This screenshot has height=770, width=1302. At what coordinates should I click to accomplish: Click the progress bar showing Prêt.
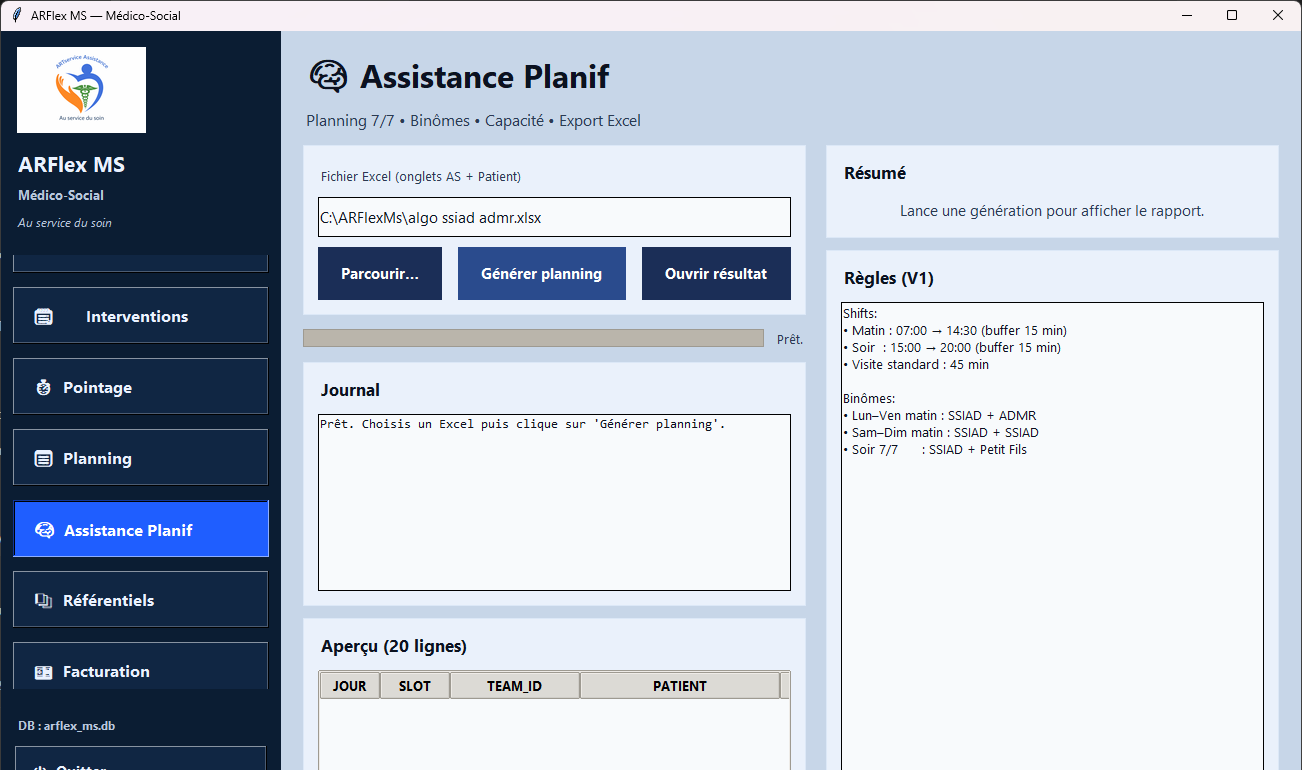pyautogui.click(x=533, y=338)
